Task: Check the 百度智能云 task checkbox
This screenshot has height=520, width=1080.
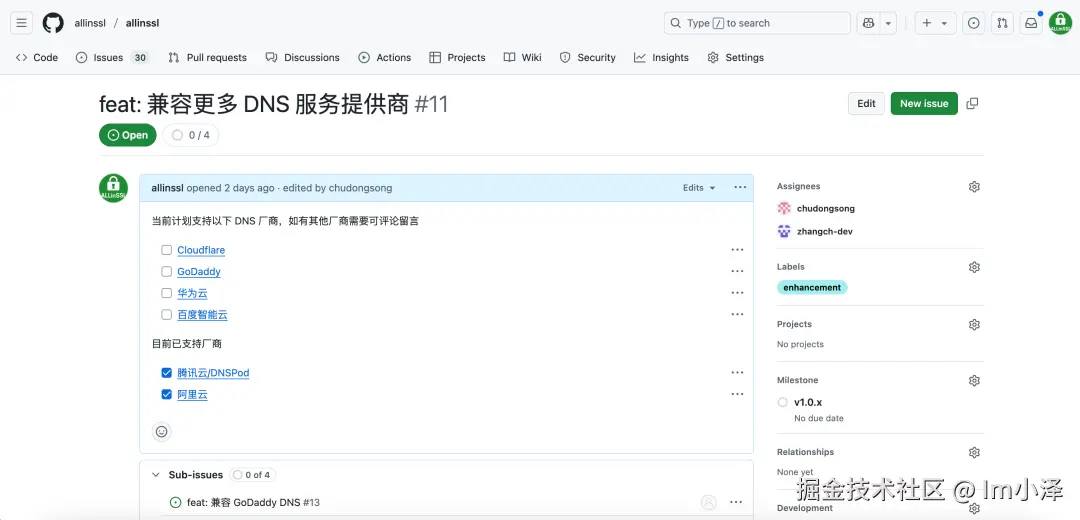Action: pos(166,315)
